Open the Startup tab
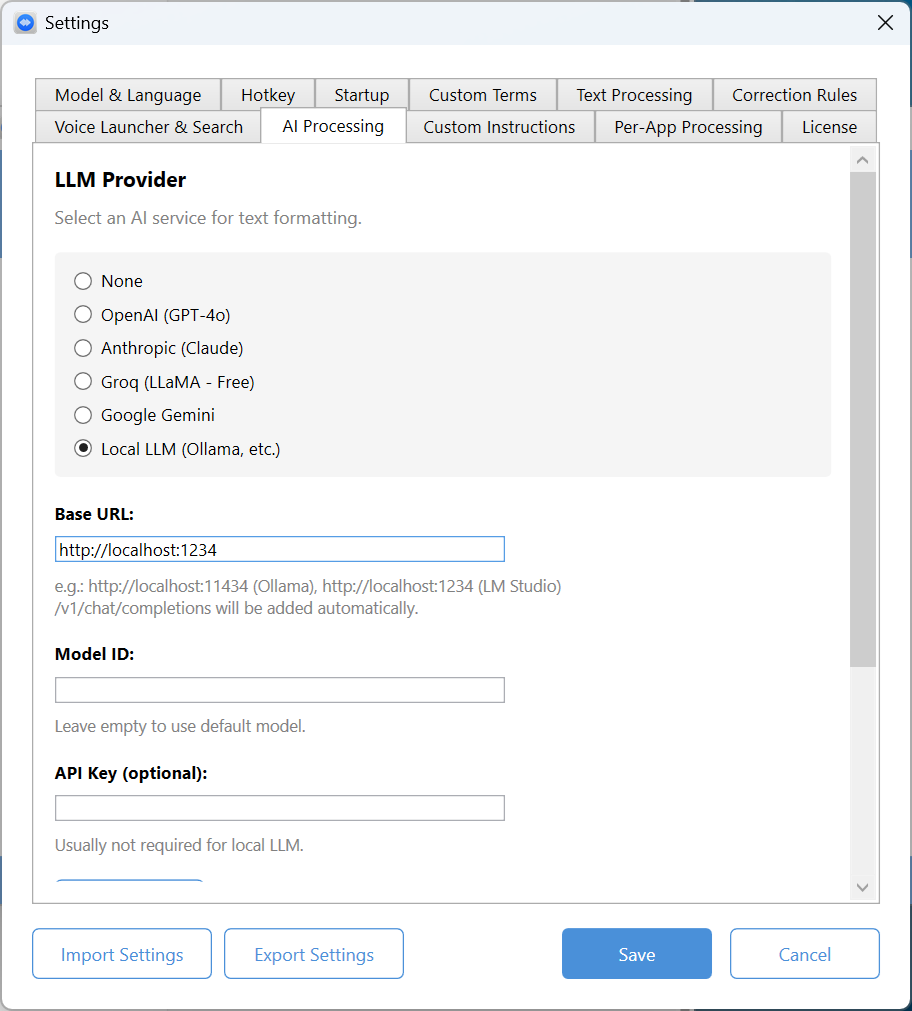This screenshot has height=1011, width=912. coord(361,95)
